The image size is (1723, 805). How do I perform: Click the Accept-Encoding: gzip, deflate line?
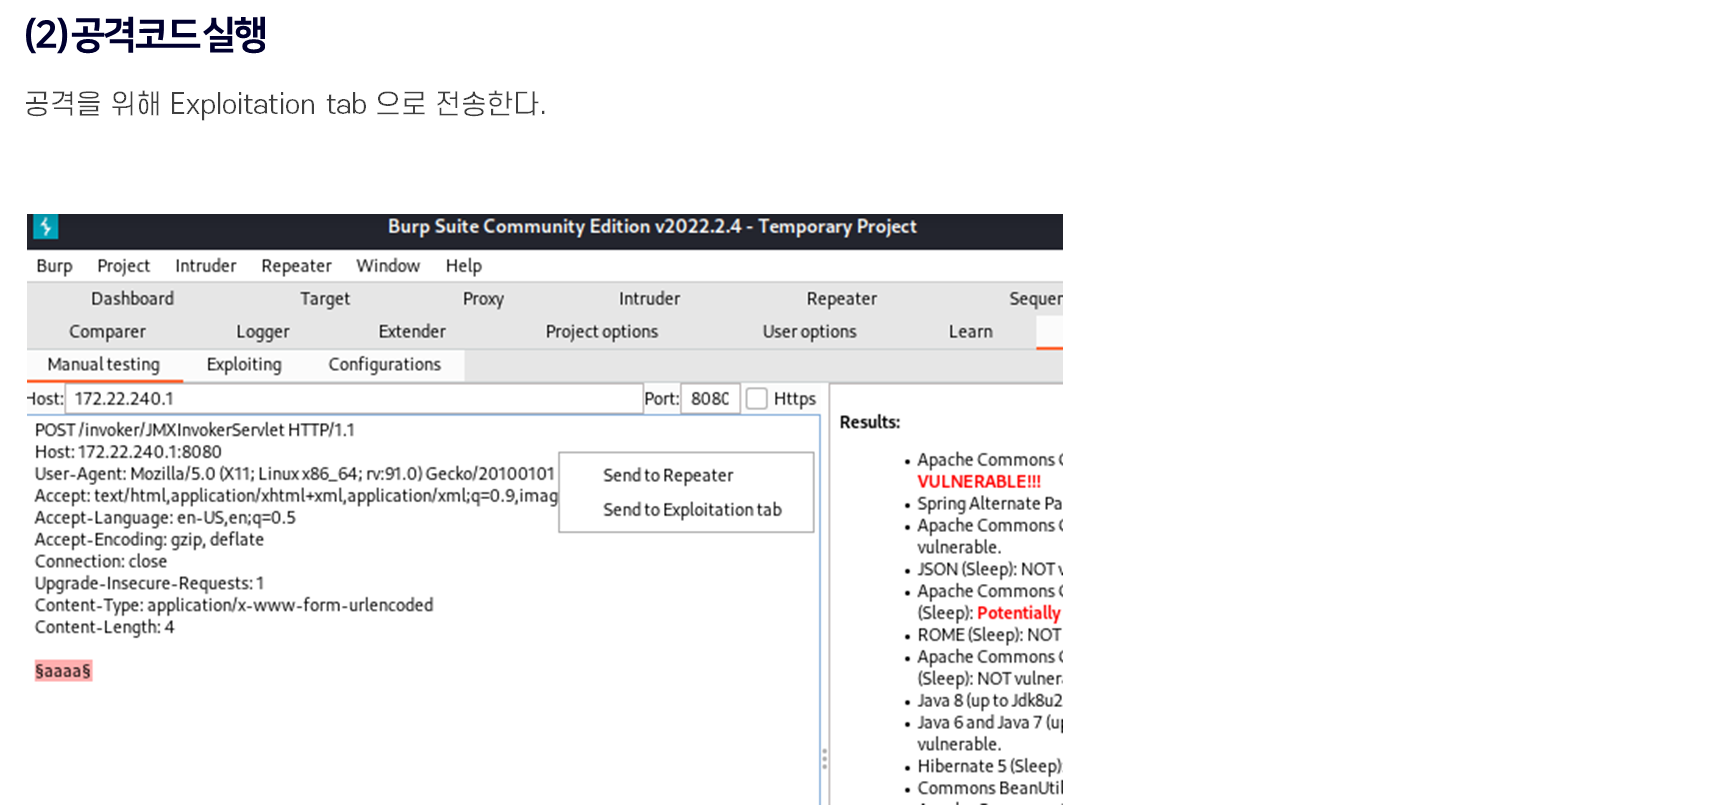149,540
